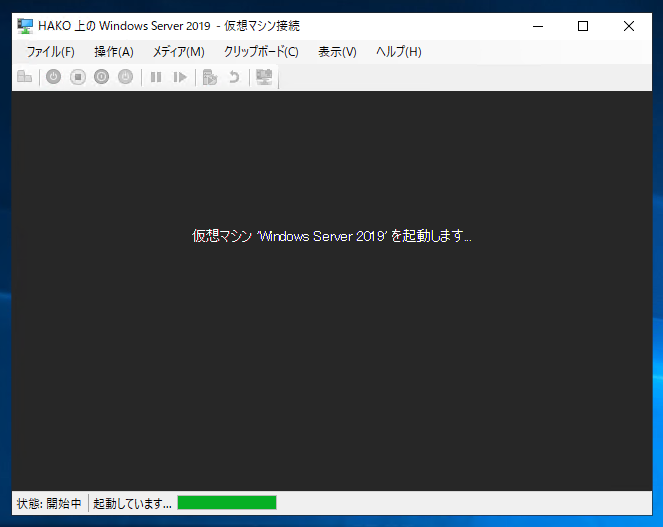Click the Shut Down toolbar icon
This screenshot has width=663, height=527.
[x=101, y=77]
